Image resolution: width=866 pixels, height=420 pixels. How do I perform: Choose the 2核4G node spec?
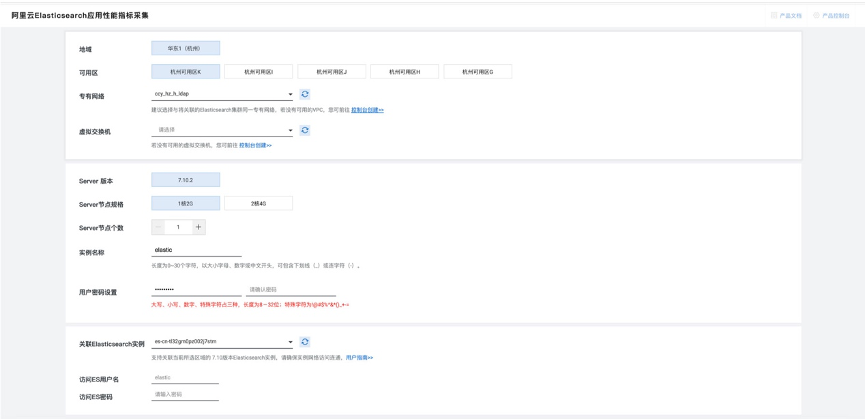(258, 203)
